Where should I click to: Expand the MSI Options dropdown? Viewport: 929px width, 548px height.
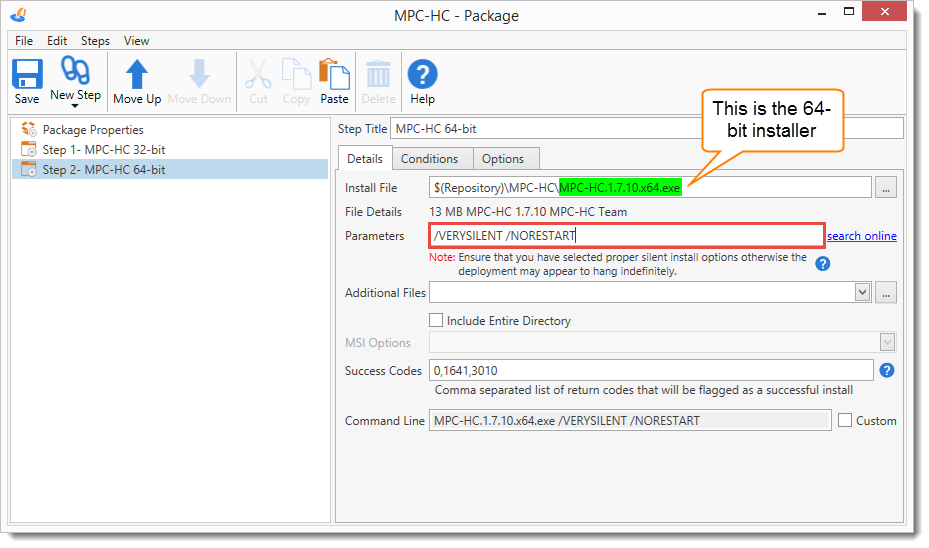coord(887,342)
